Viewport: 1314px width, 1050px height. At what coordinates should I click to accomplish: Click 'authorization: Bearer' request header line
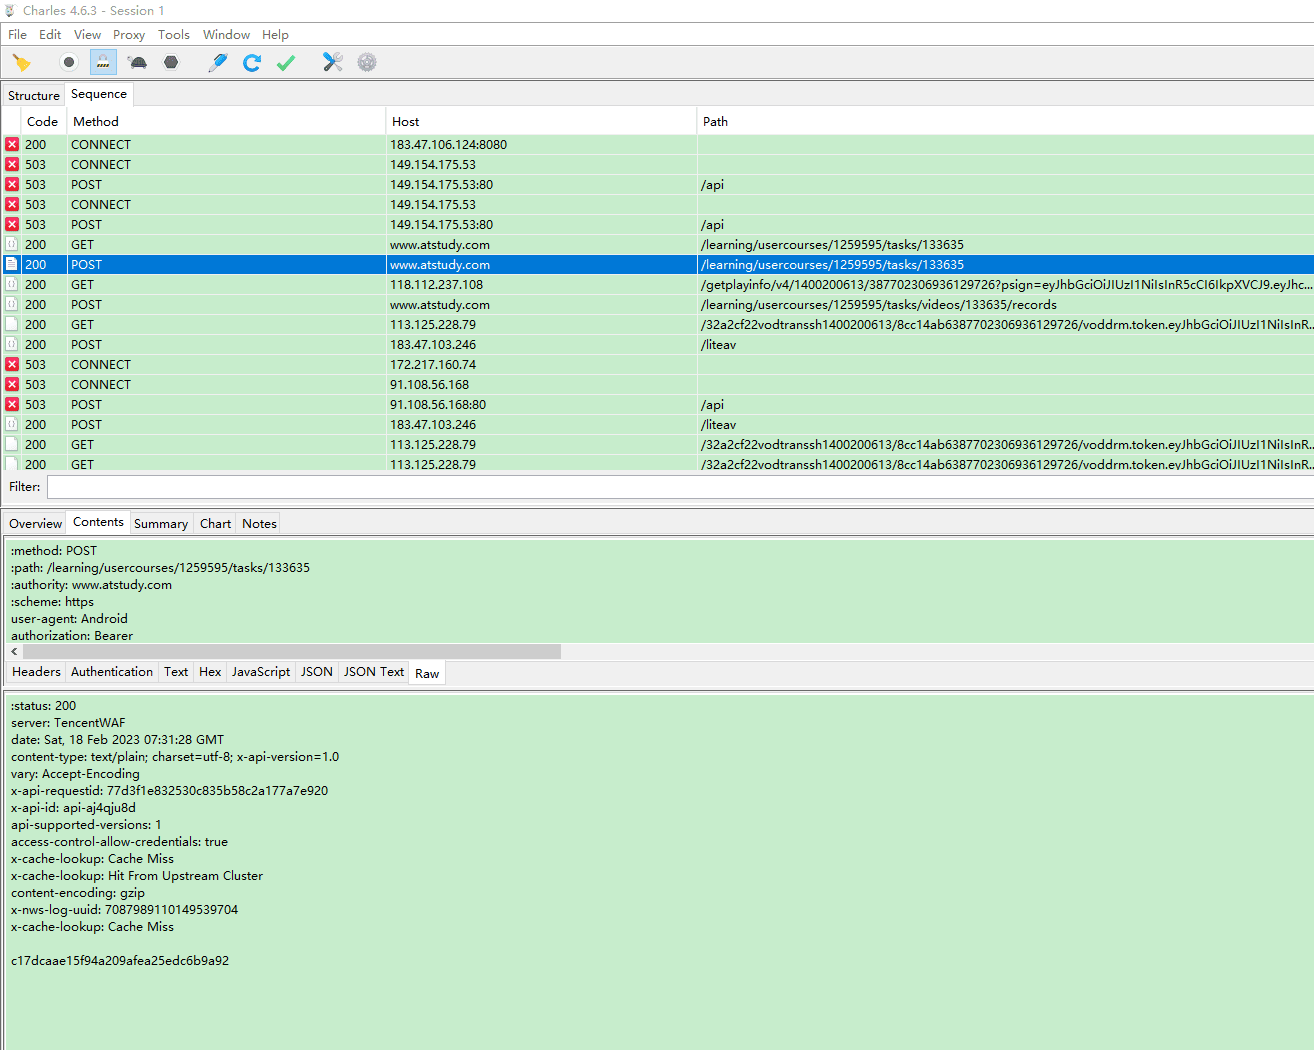coord(72,635)
